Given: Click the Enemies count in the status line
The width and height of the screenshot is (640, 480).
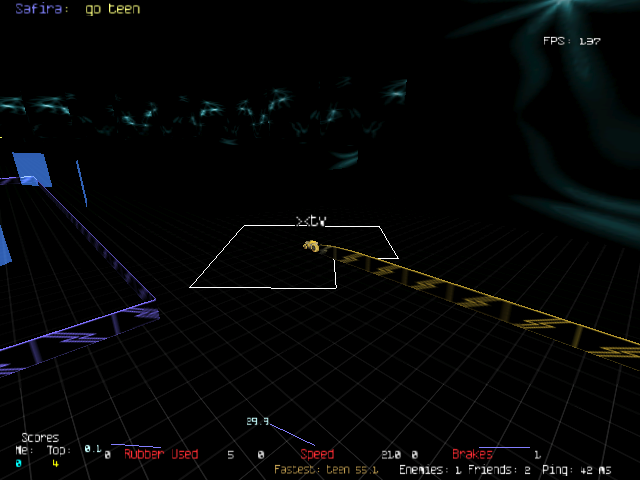Looking at the screenshot, I should 429,468.
